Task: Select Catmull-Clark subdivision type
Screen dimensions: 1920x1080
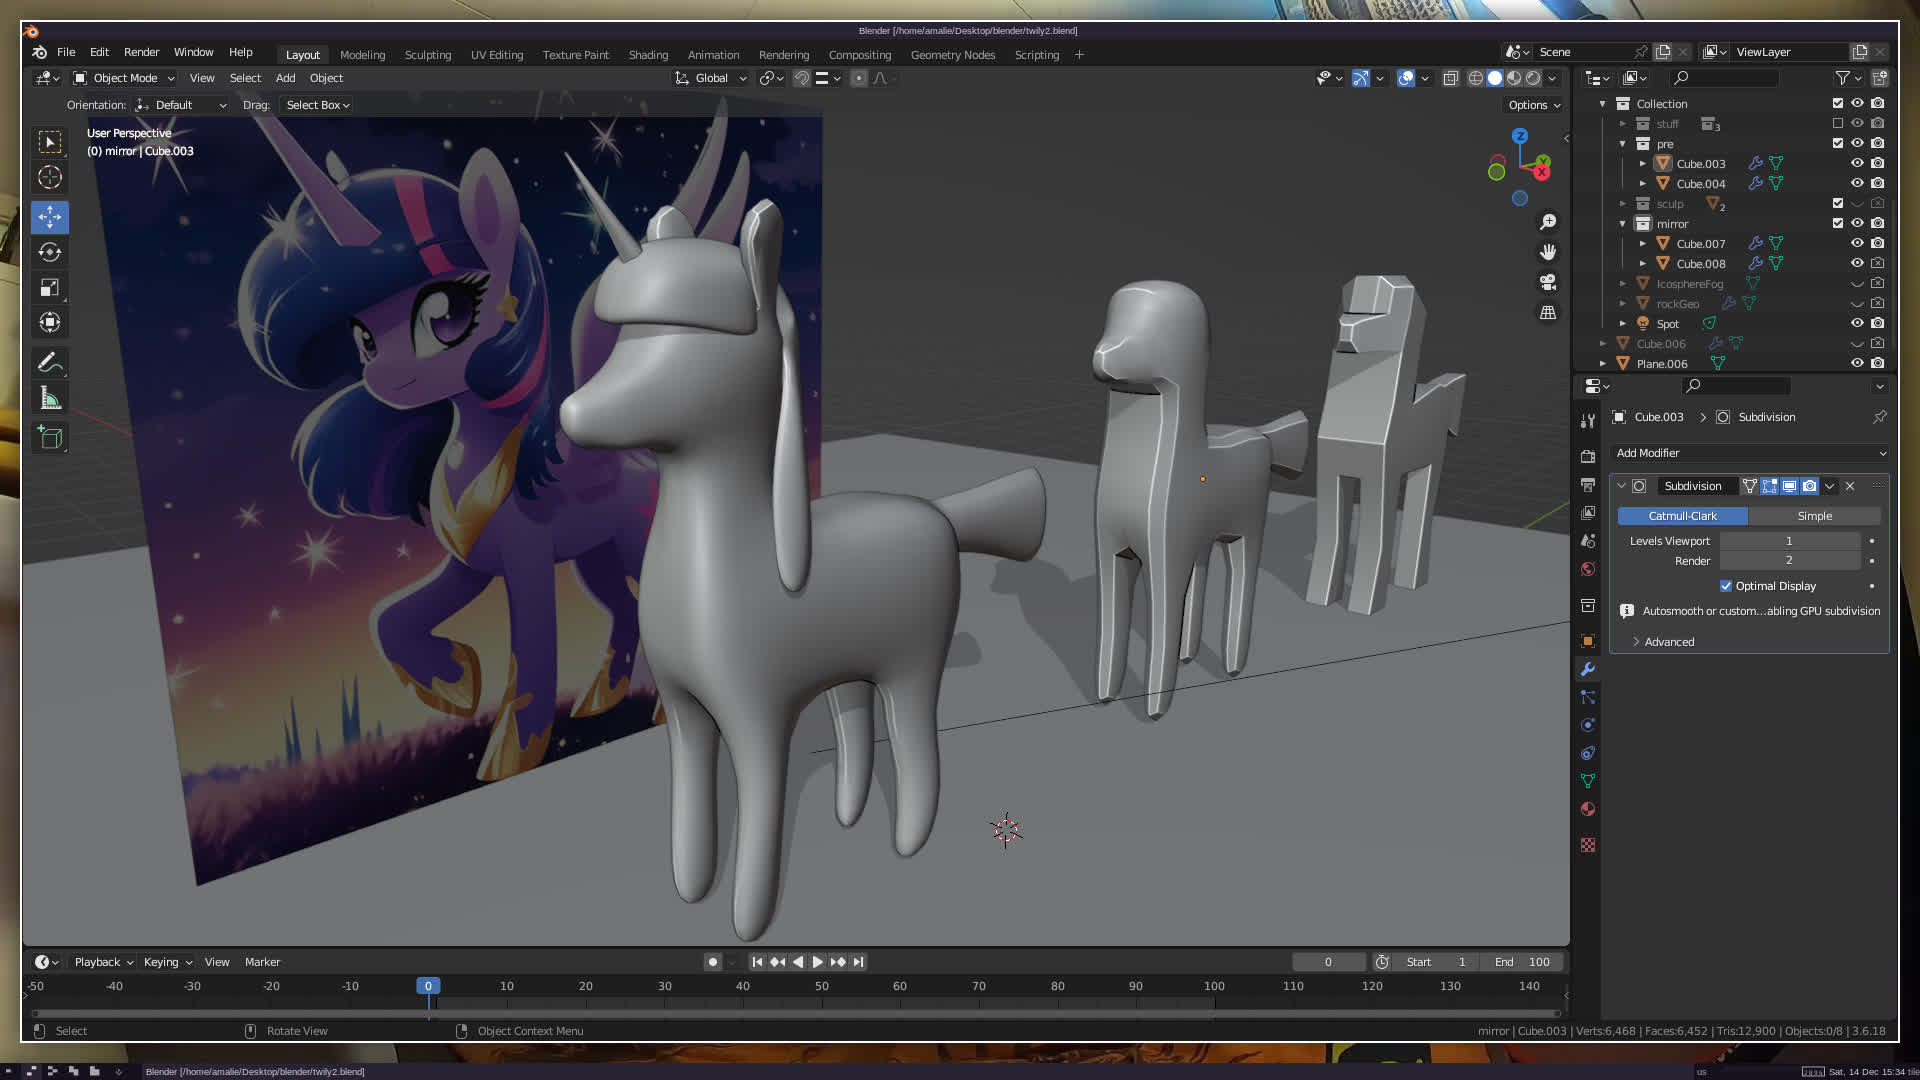Action: pos(1682,516)
